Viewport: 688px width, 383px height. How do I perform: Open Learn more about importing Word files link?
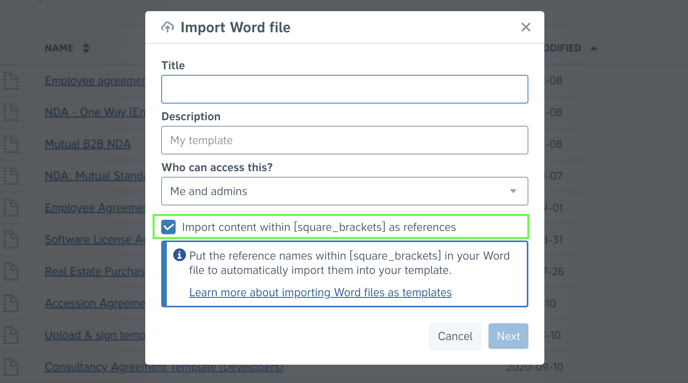pyautogui.click(x=320, y=293)
